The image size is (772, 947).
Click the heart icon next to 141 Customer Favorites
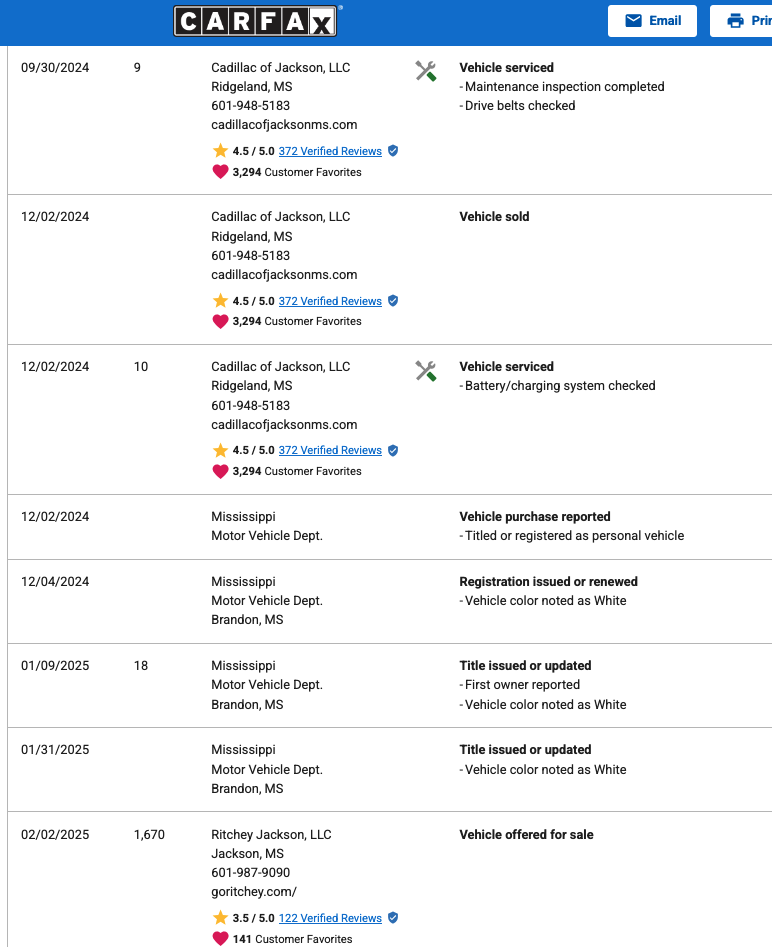tap(220, 939)
